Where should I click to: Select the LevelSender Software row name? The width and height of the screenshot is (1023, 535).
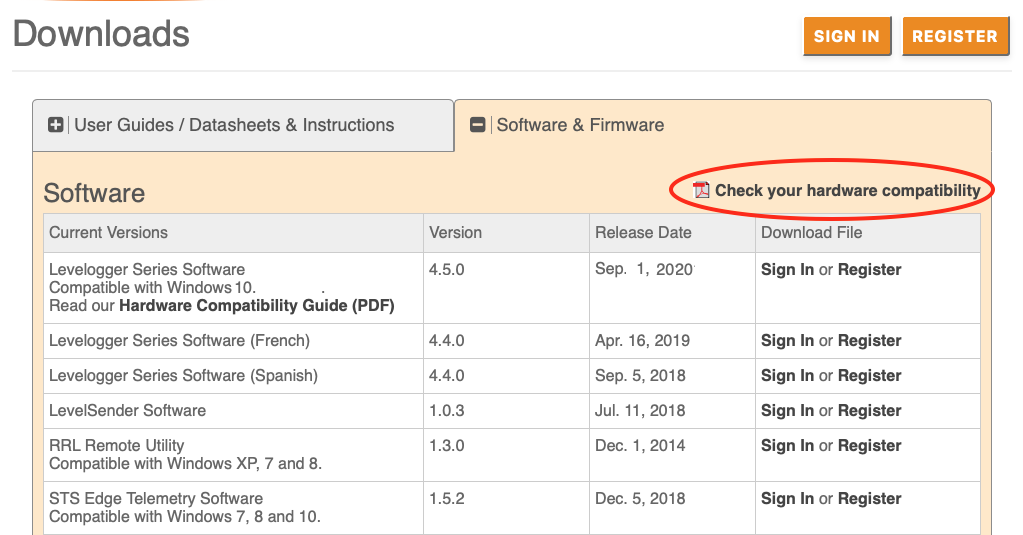pyautogui.click(x=127, y=410)
